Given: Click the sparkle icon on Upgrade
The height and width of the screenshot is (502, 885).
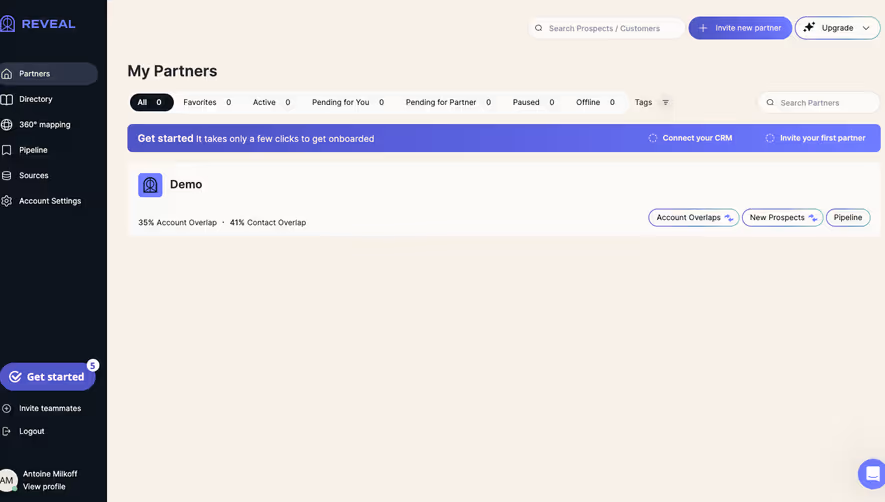Looking at the screenshot, I should [809, 28].
